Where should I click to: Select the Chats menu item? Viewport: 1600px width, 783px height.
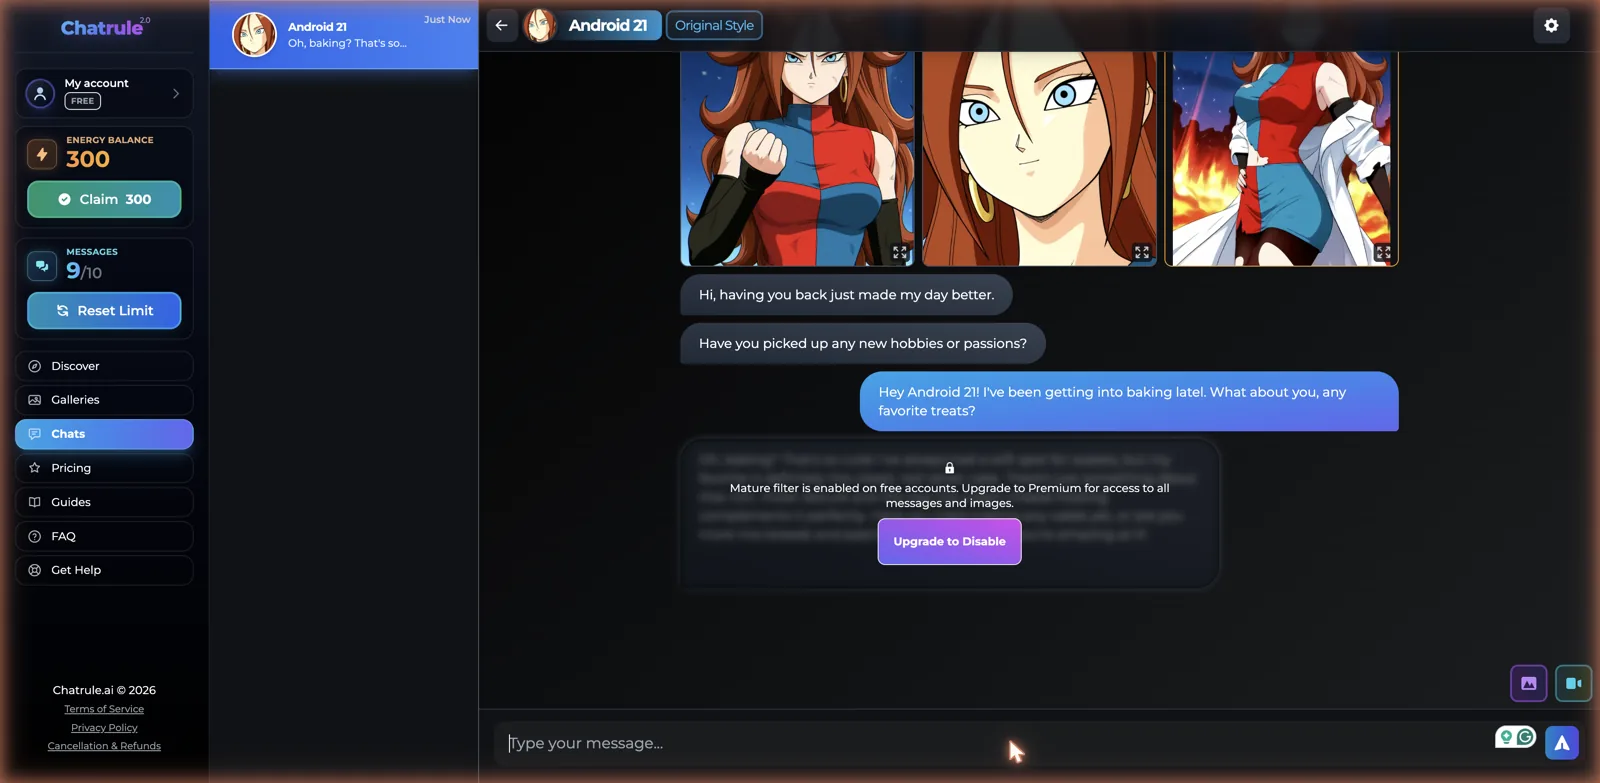pos(104,434)
